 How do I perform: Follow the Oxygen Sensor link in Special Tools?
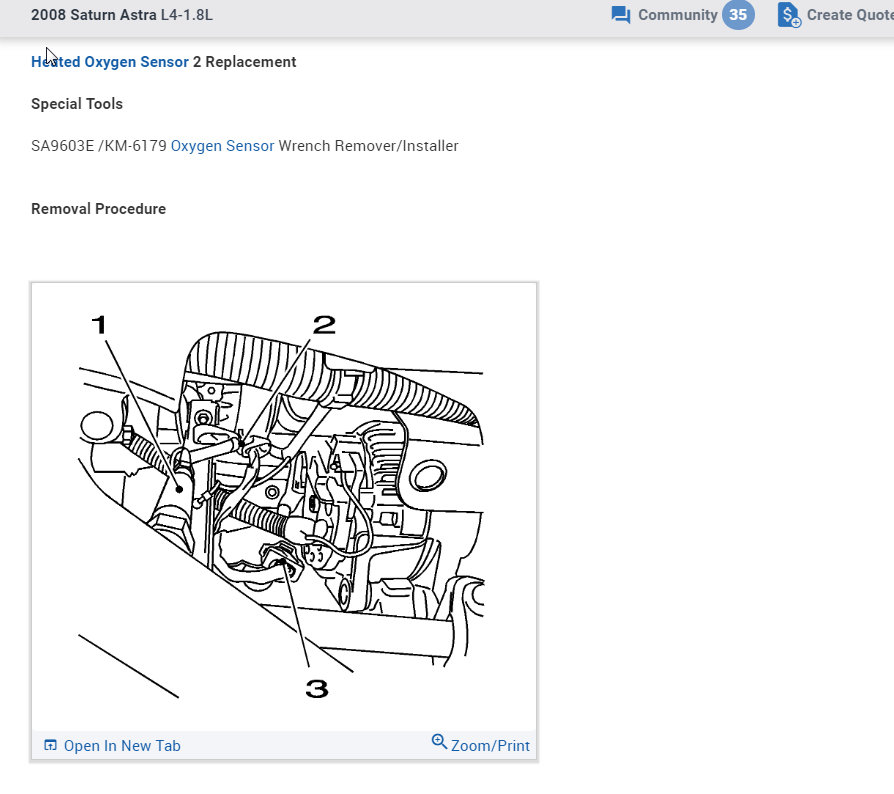tap(222, 146)
